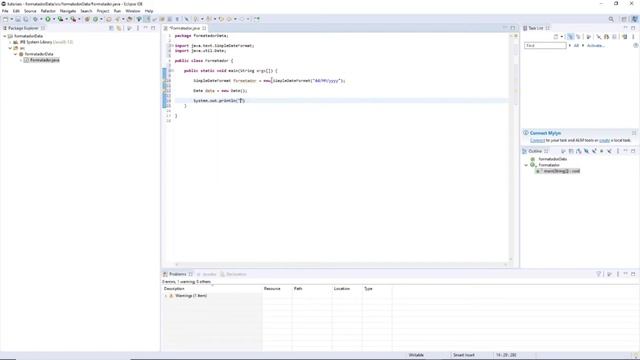
Task: Open the File menu
Action: [5, 11]
